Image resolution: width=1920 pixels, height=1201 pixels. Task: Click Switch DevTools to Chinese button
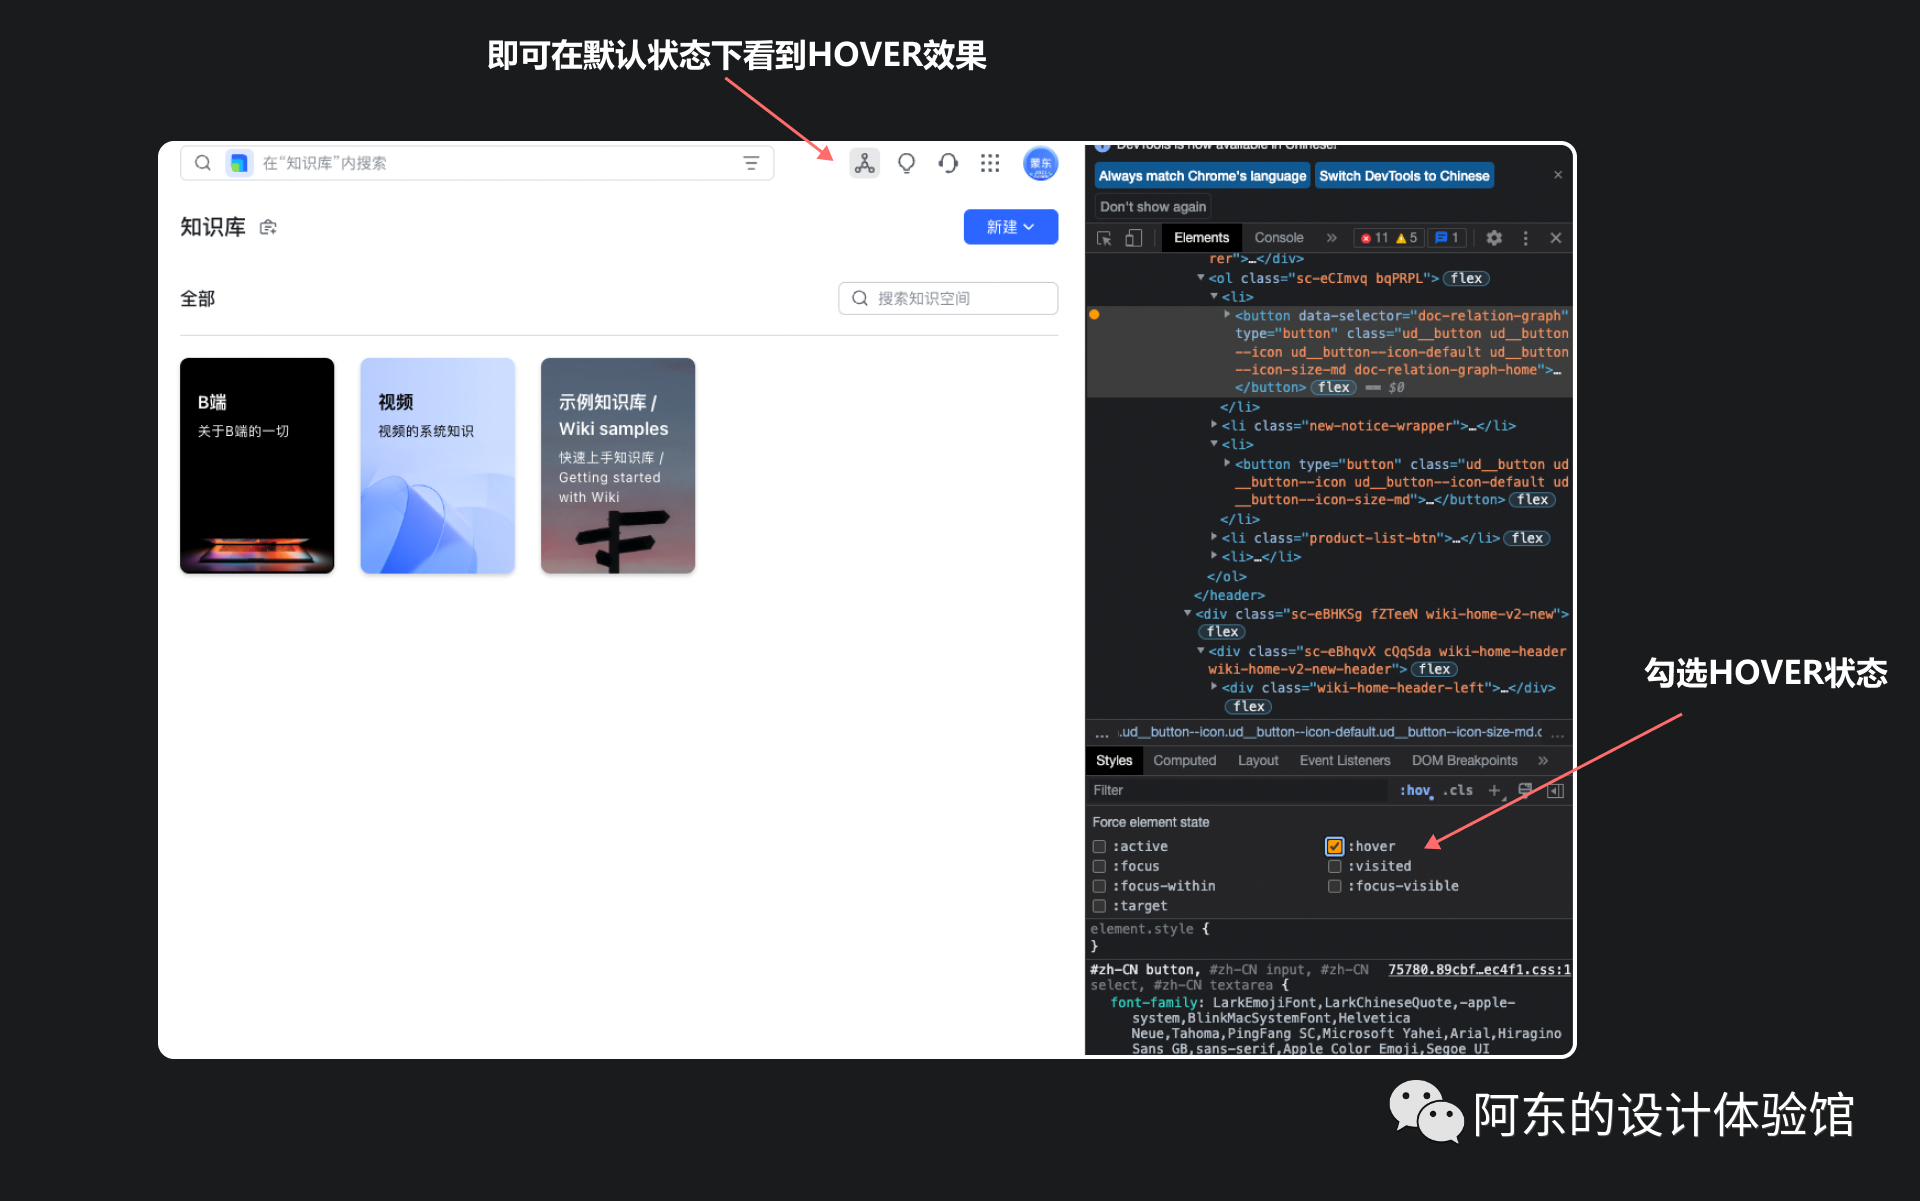point(1403,176)
